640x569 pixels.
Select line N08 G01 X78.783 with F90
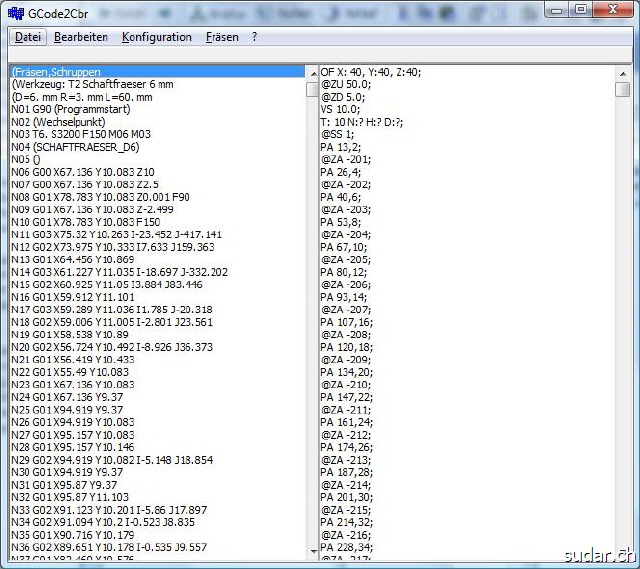coord(158,197)
